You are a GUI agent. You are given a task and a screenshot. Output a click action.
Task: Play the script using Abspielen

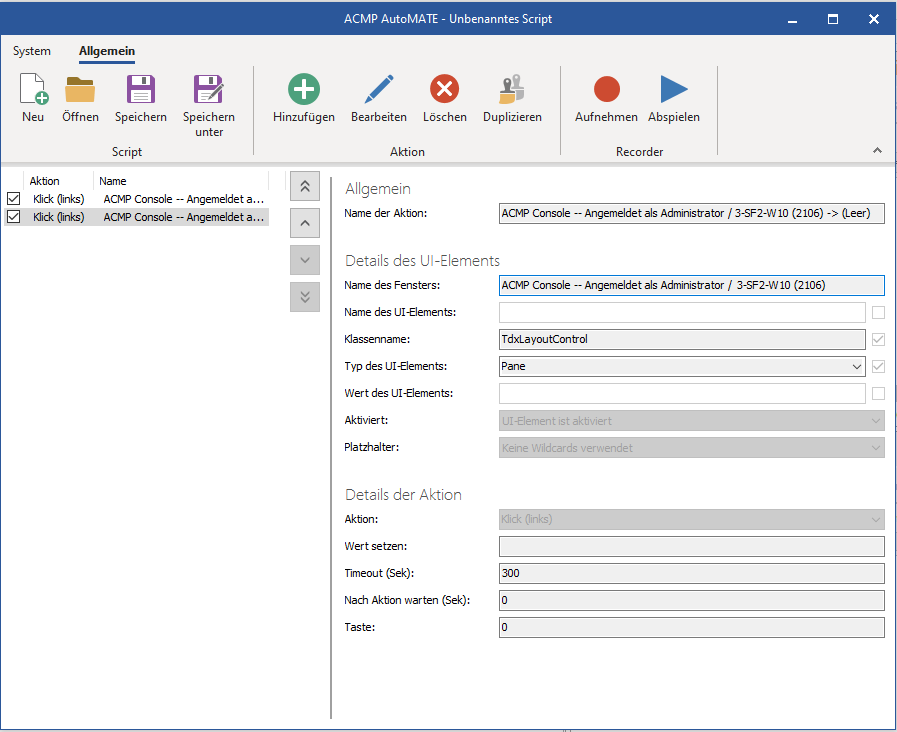673,97
